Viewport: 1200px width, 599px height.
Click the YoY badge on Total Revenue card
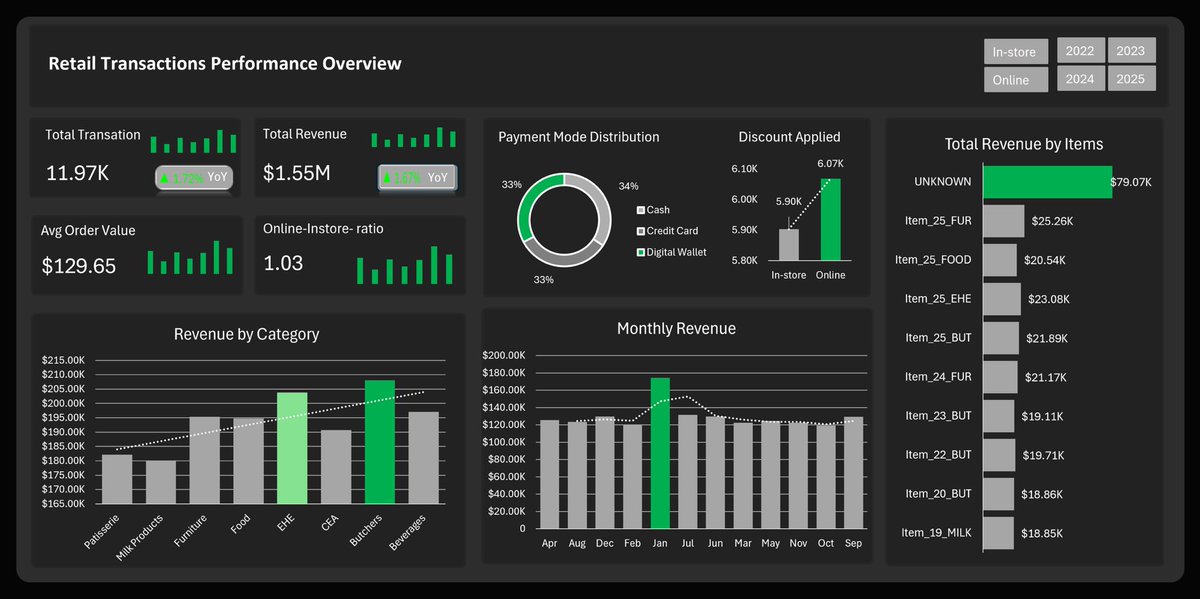tap(415, 174)
